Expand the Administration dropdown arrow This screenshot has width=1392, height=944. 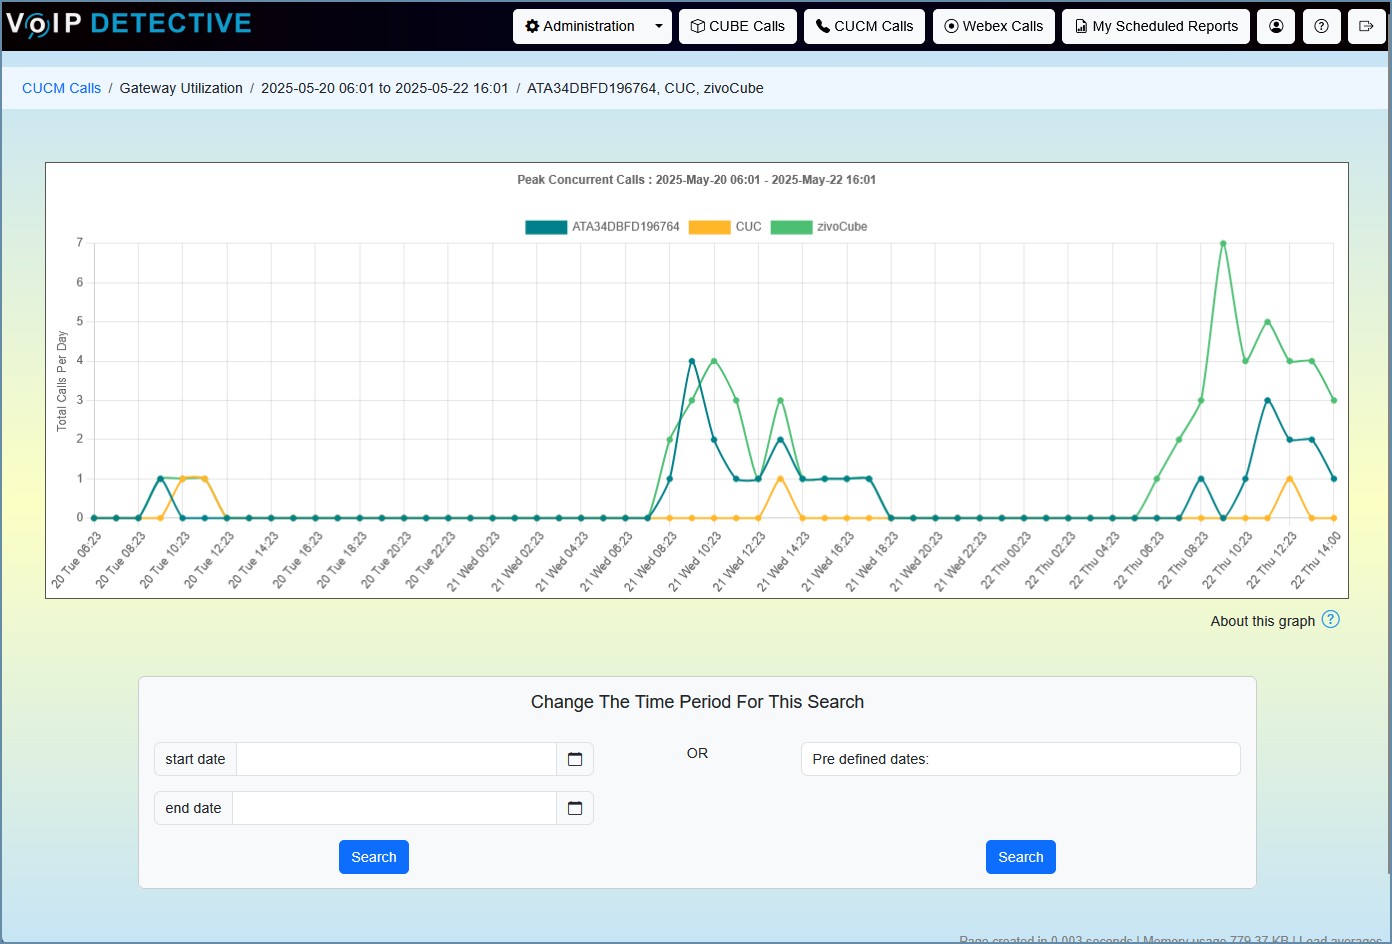[659, 26]
